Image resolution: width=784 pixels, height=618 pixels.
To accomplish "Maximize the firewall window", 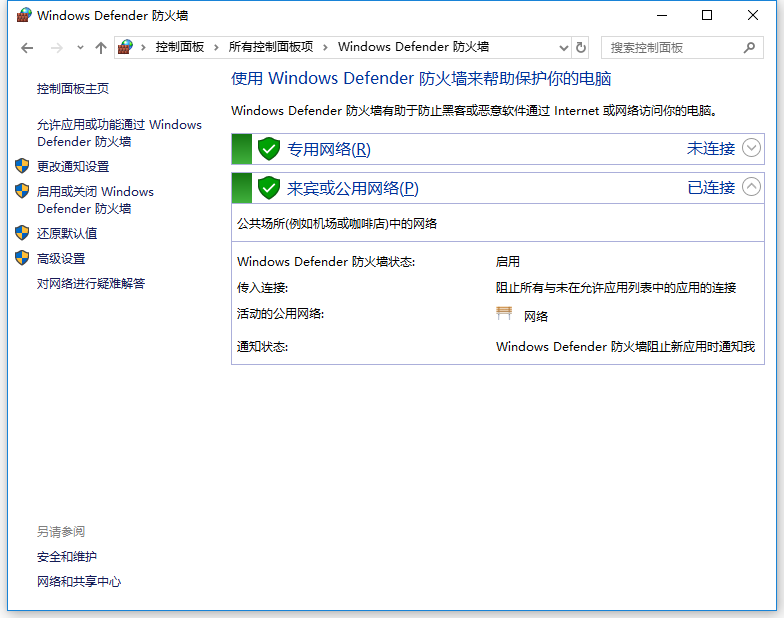I will (707, 16).
